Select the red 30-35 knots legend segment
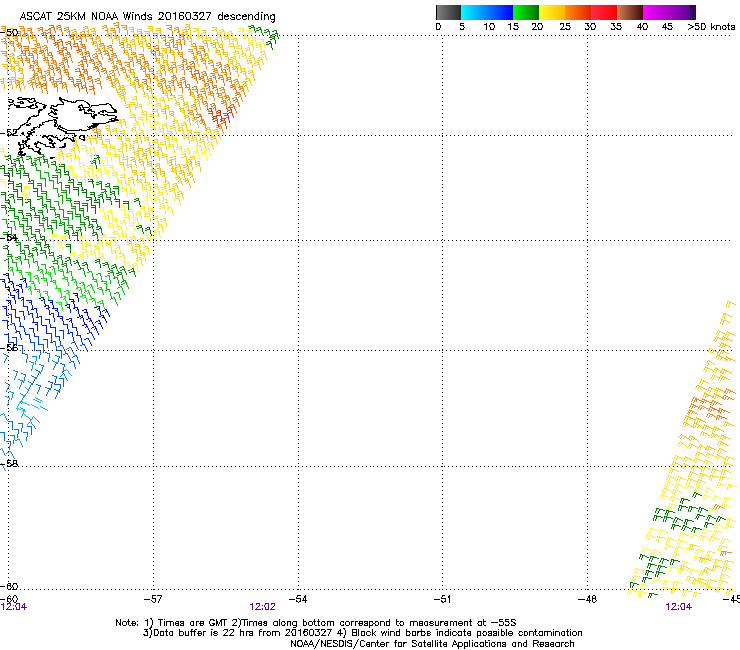740x650 pixels. pos(604,12)
